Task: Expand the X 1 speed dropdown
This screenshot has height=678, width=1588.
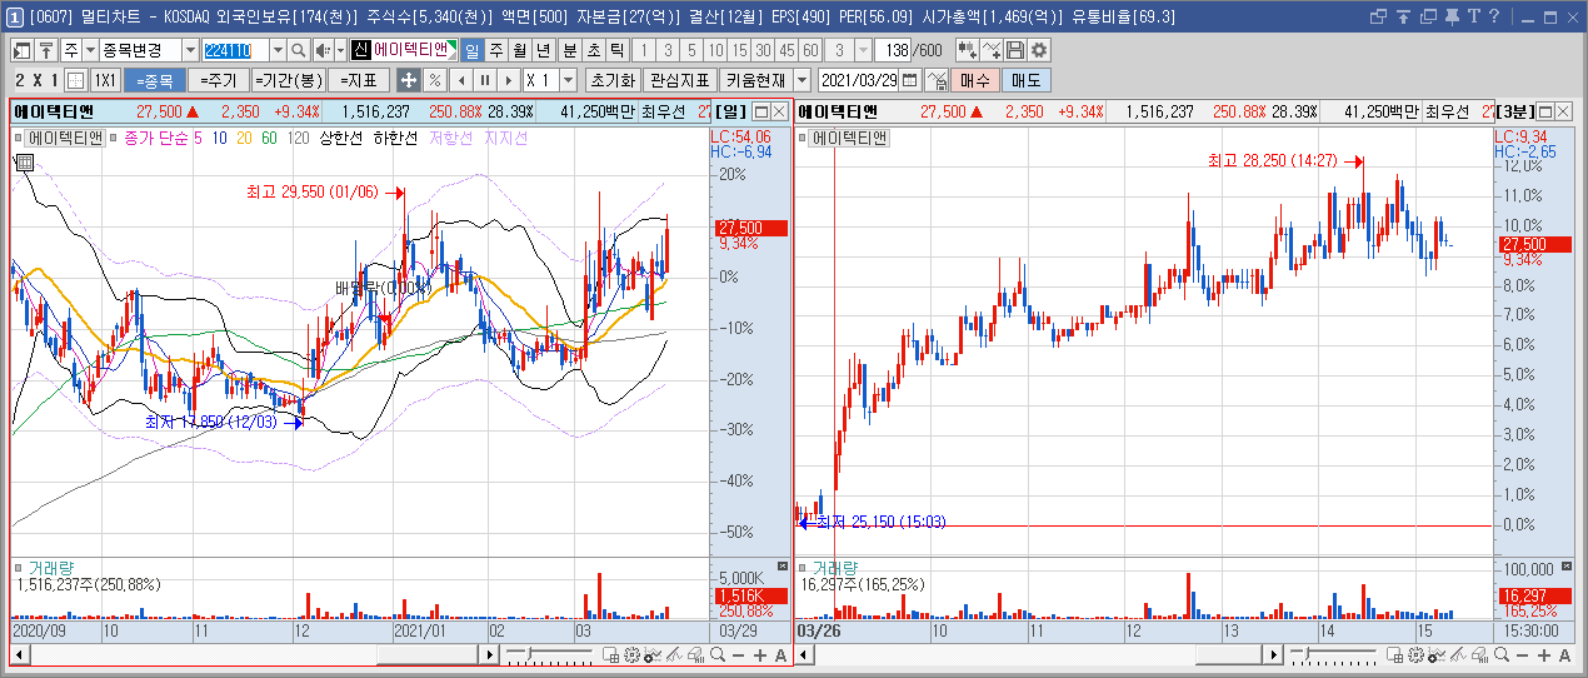Action: 568,80
